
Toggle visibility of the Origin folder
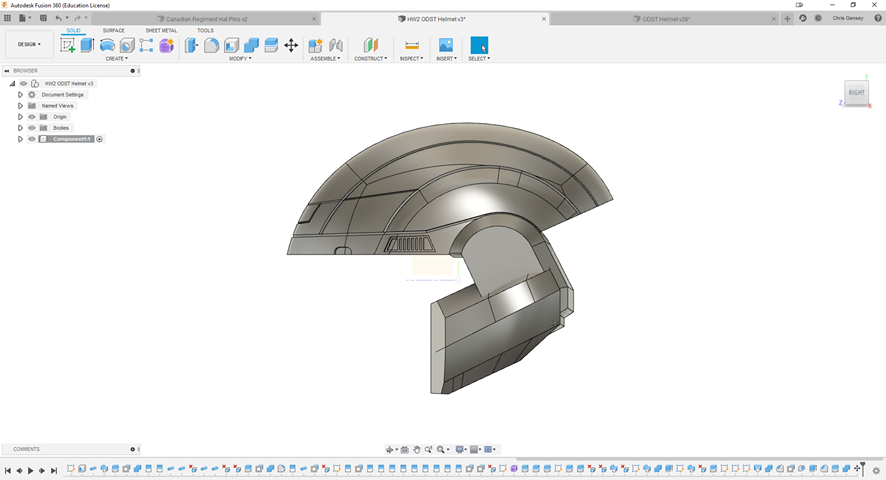coord(32,117)
